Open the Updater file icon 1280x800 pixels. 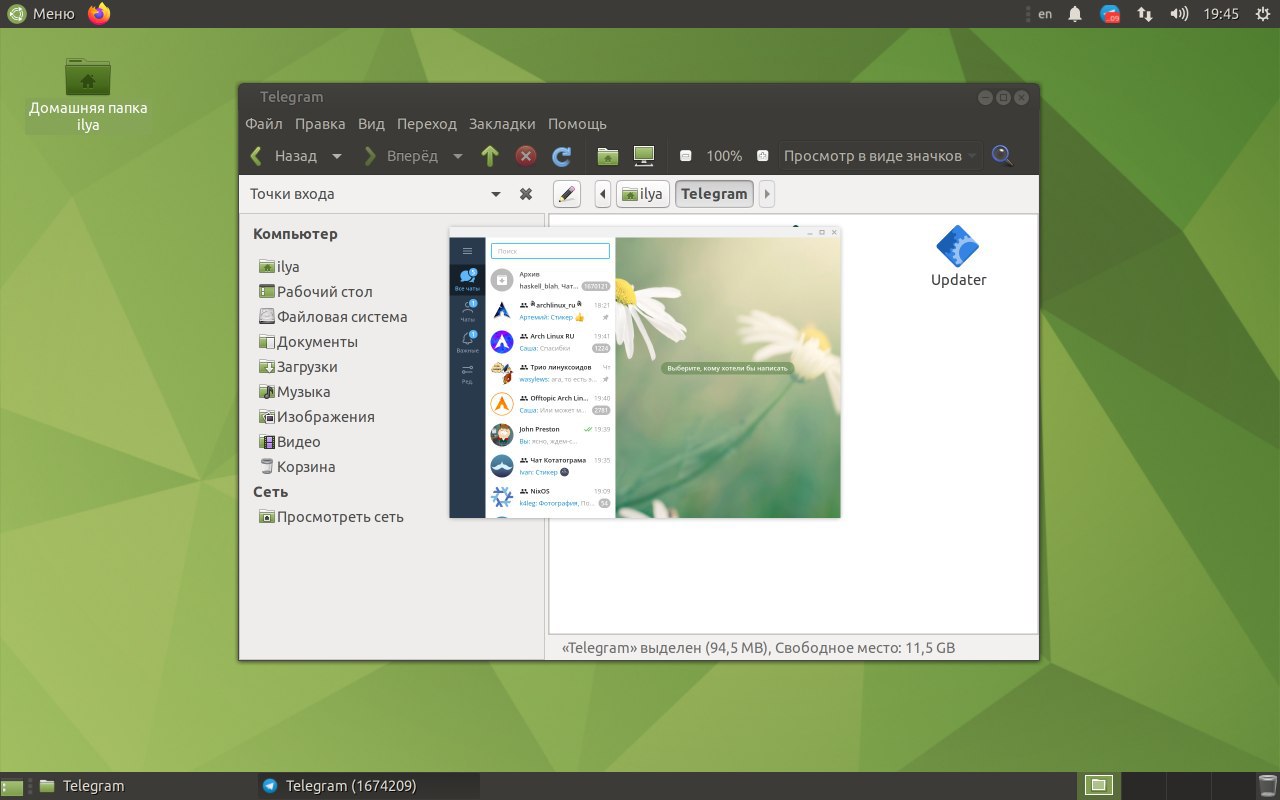point(958,257)
